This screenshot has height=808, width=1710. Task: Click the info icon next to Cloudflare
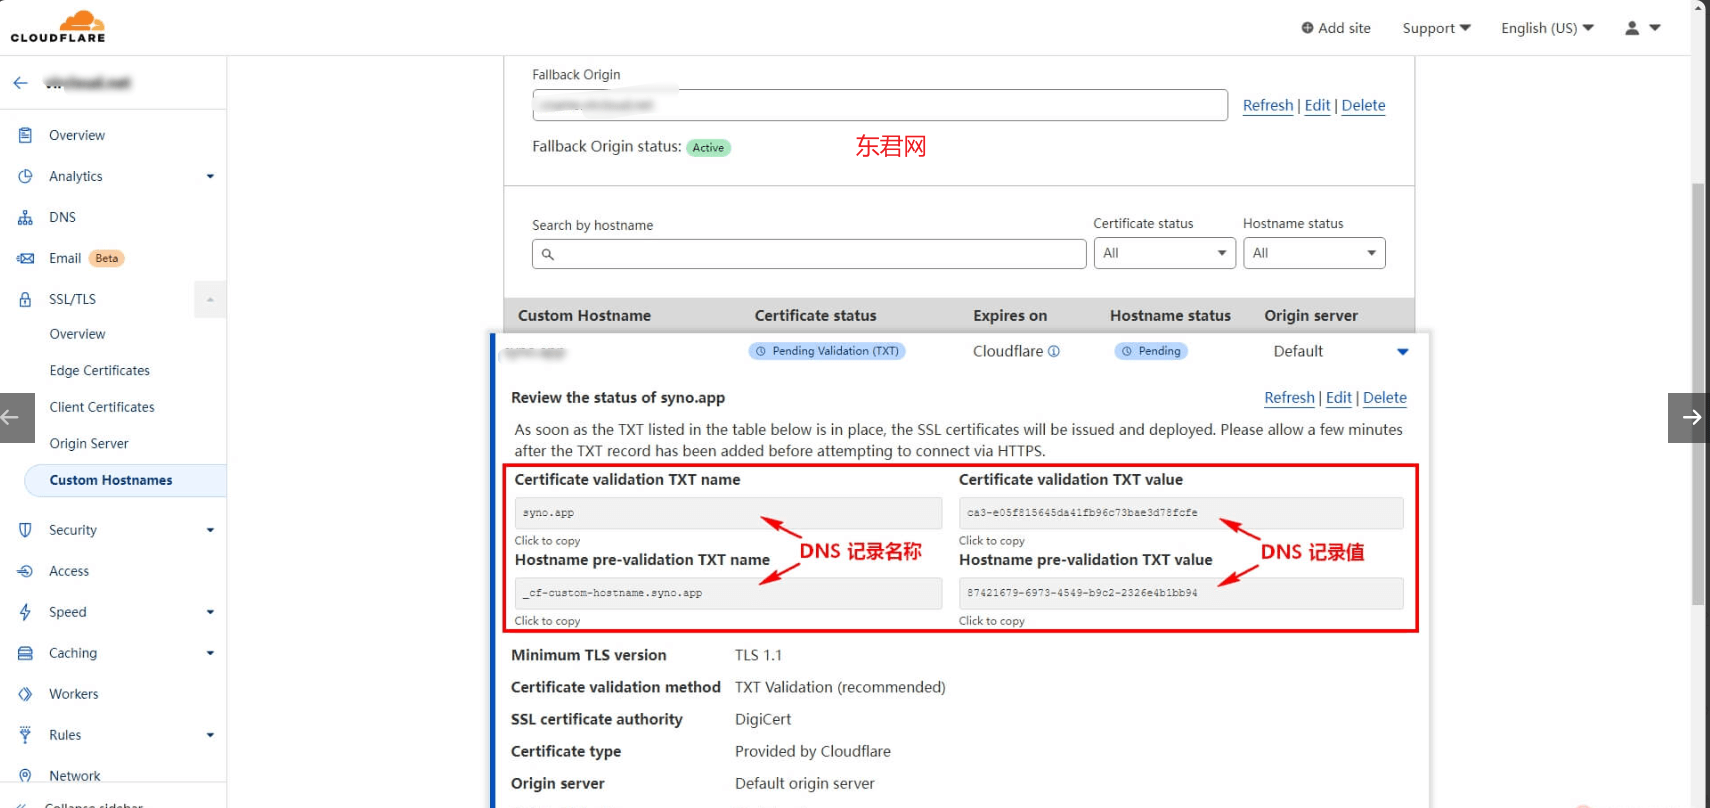click(x=1054, y=351)
